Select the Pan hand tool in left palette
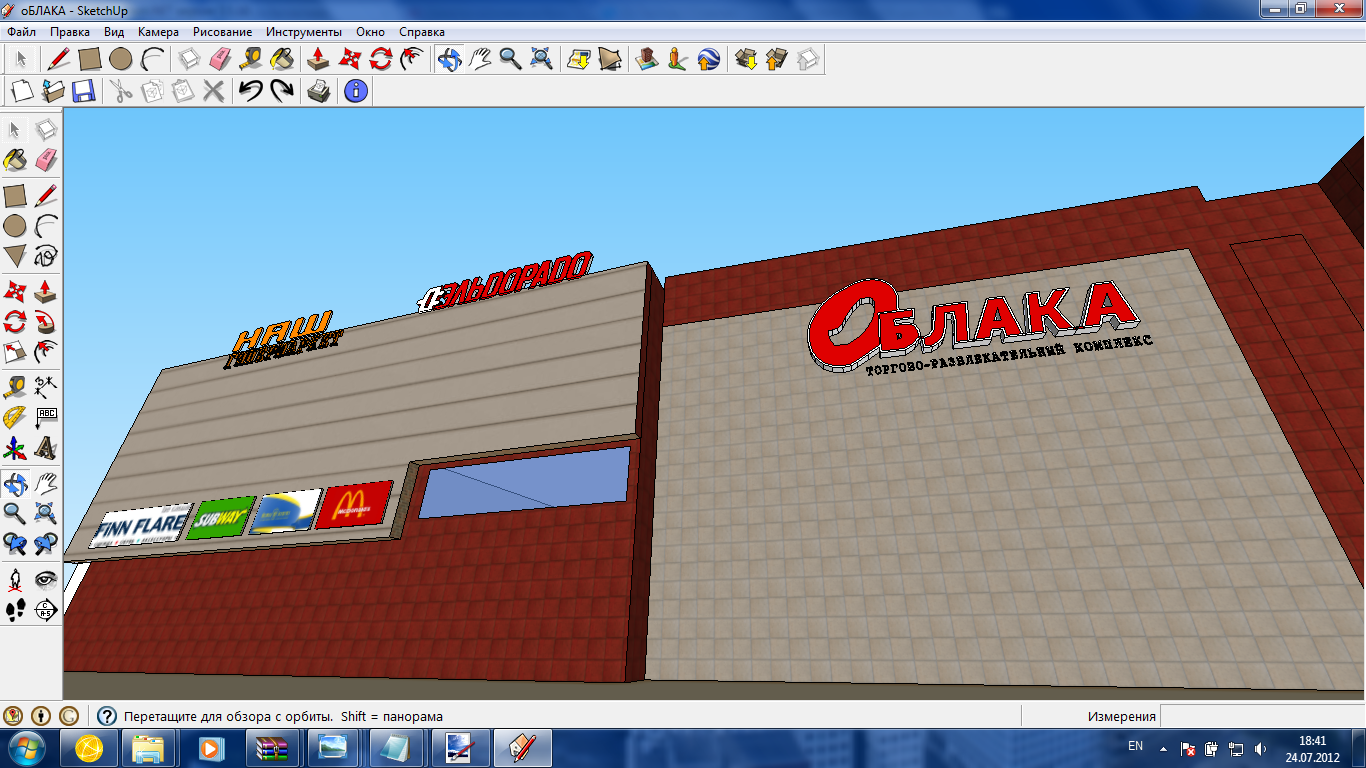Viewport: 1366px width, 768px height. tap(46, 483)
